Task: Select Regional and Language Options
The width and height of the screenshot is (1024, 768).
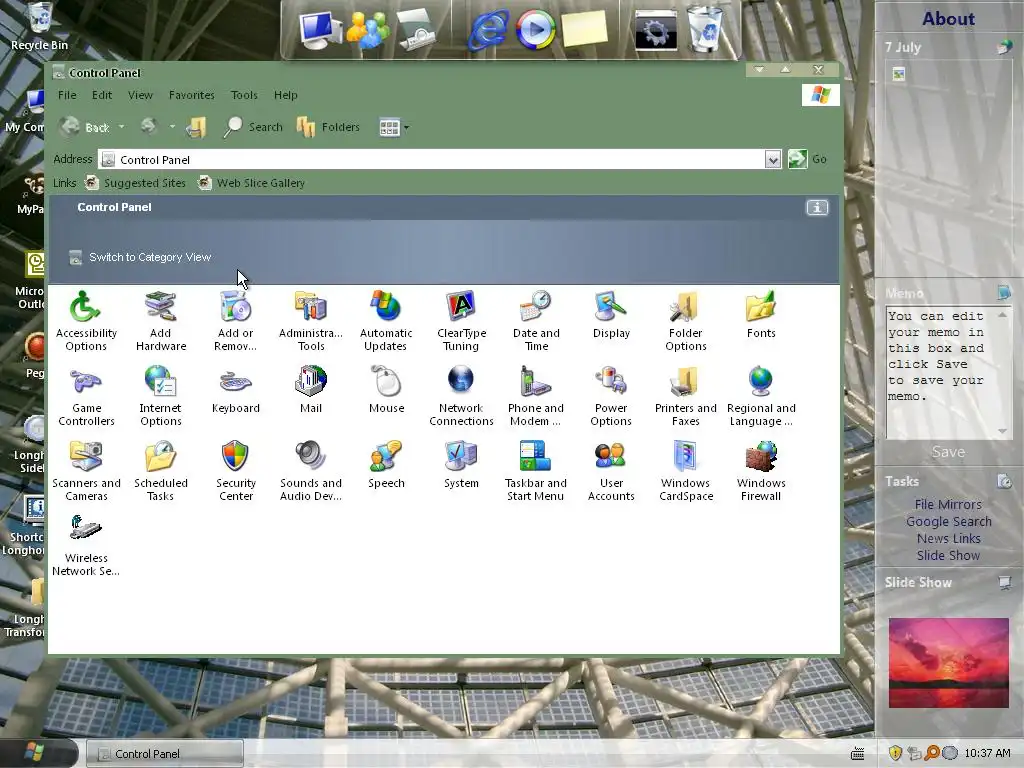Action: pos(761,396)
